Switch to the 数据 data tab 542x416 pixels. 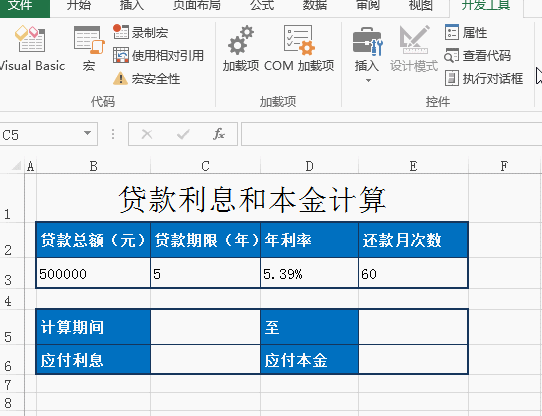[315, 6]
